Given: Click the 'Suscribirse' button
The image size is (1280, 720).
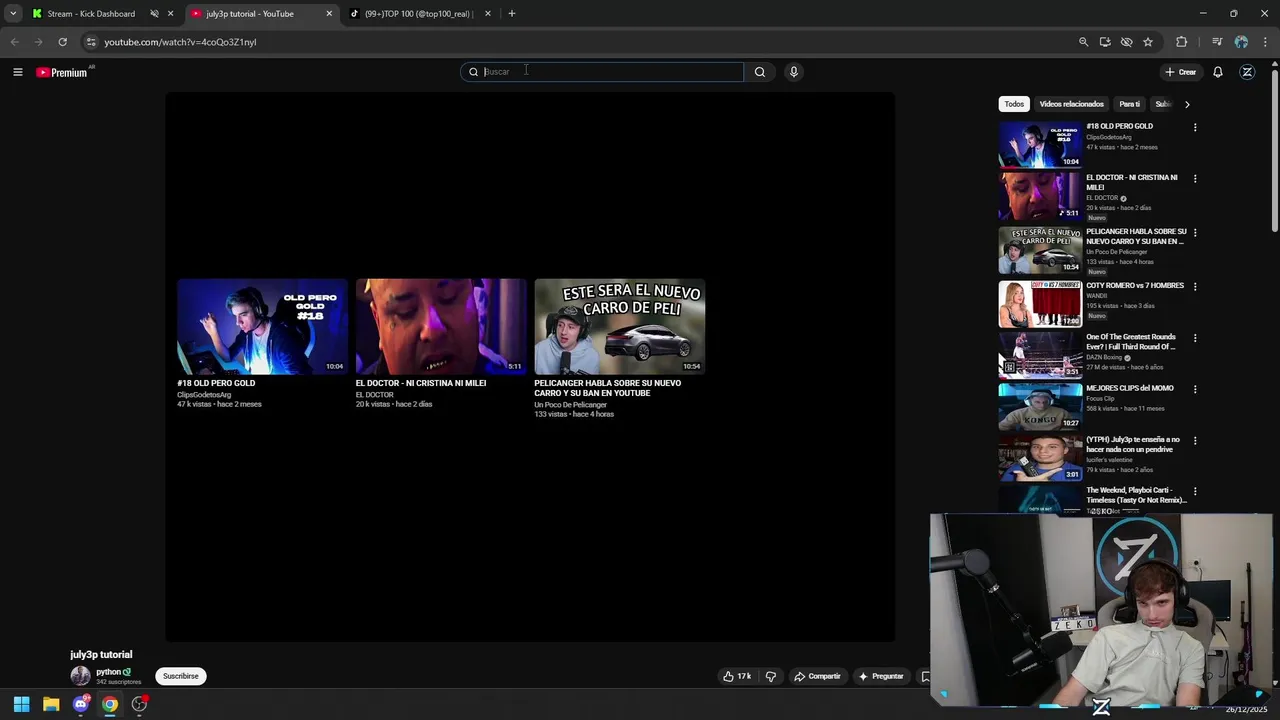Looking at the screenshot, I should tap(181, 676).
